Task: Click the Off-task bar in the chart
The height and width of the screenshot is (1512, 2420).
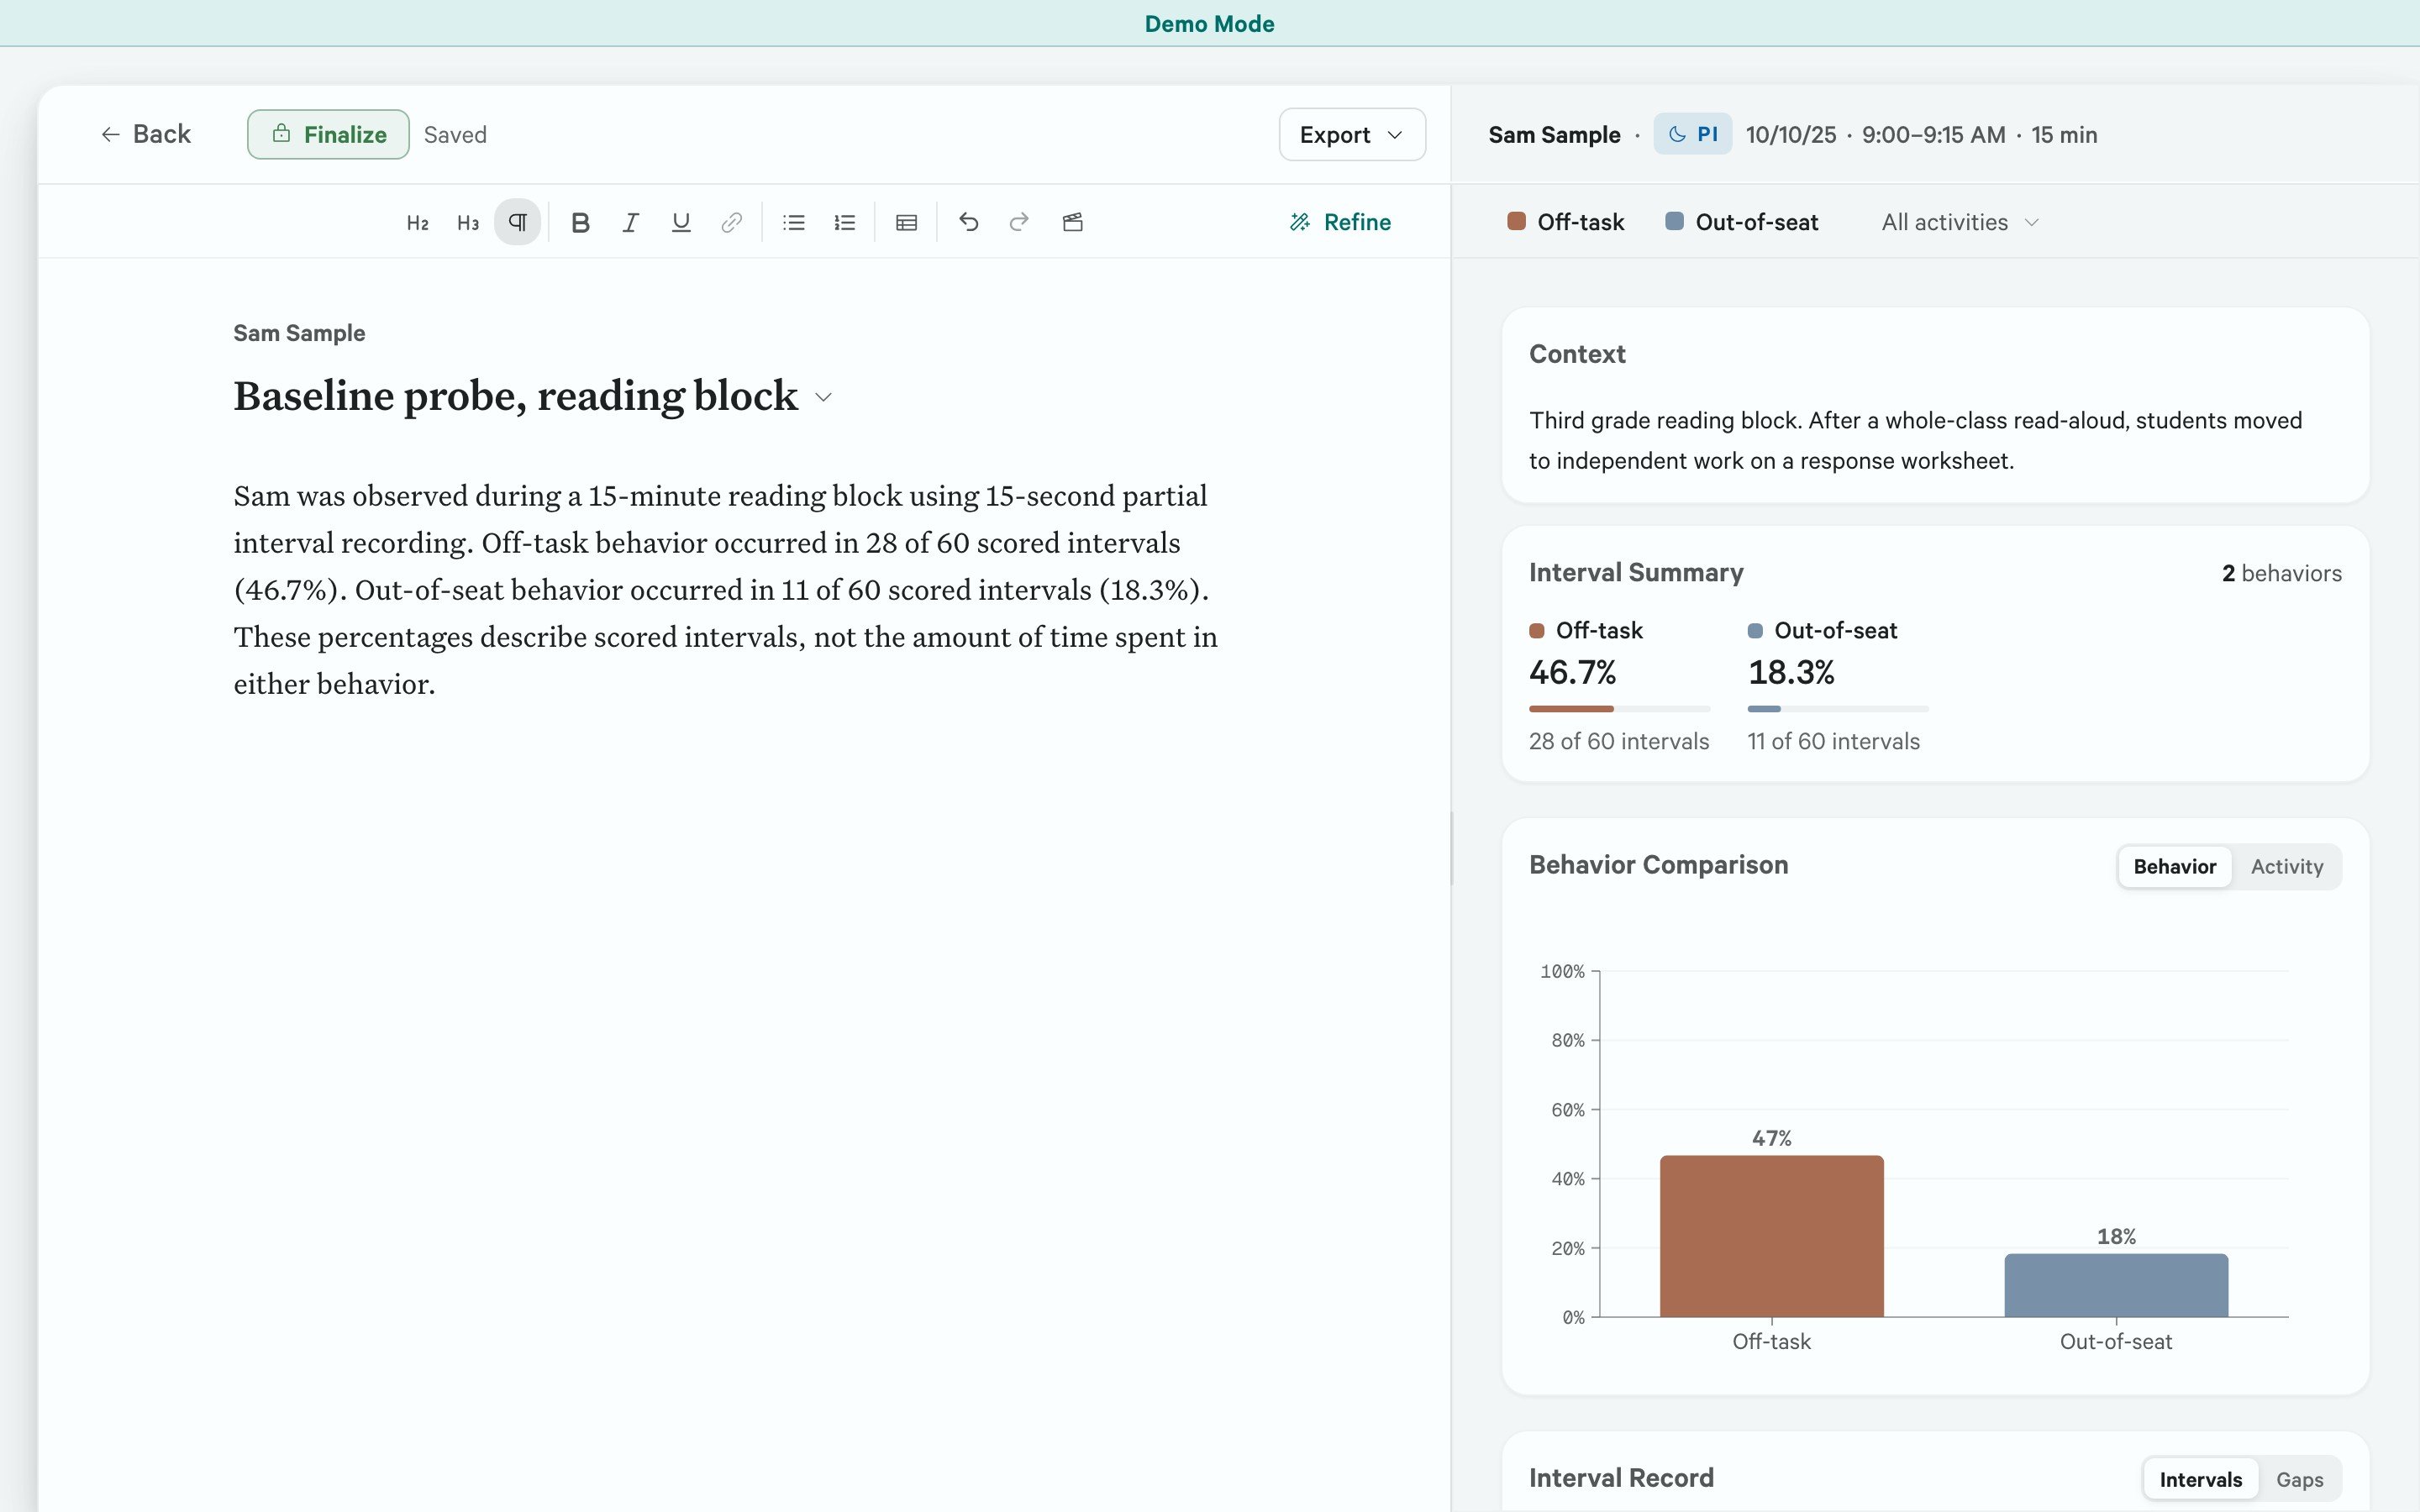Action: 1771,1236
